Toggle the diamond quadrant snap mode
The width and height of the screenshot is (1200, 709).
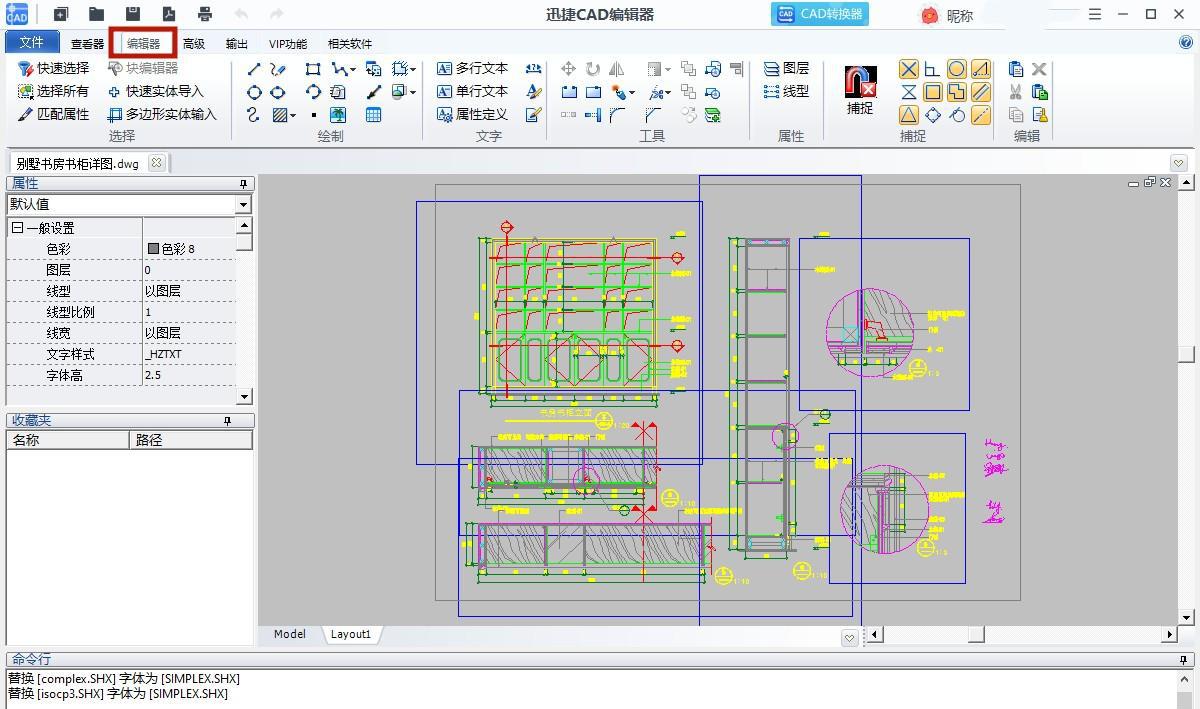932,115
